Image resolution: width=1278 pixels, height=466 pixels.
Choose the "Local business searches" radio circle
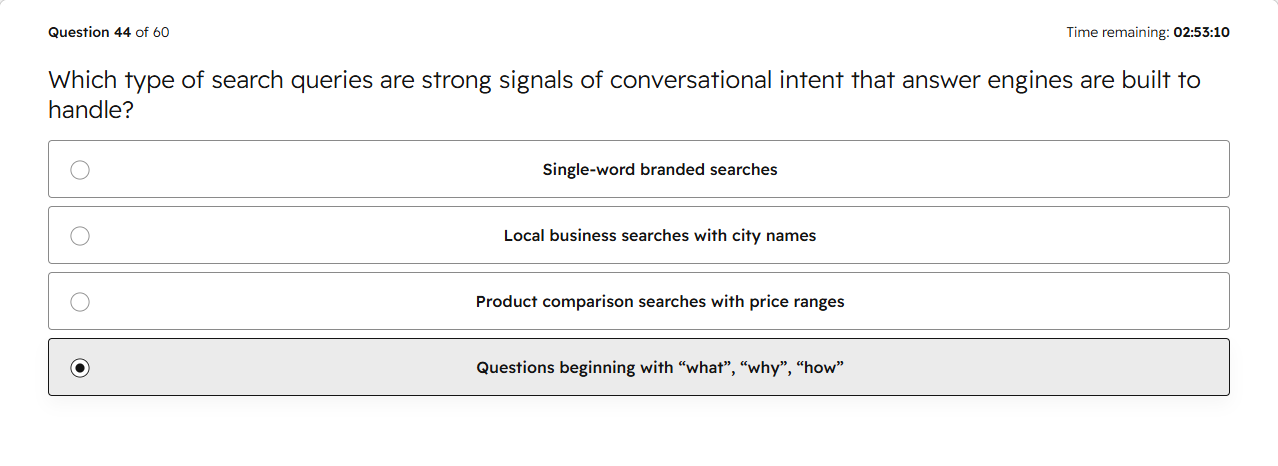(80, 236)
